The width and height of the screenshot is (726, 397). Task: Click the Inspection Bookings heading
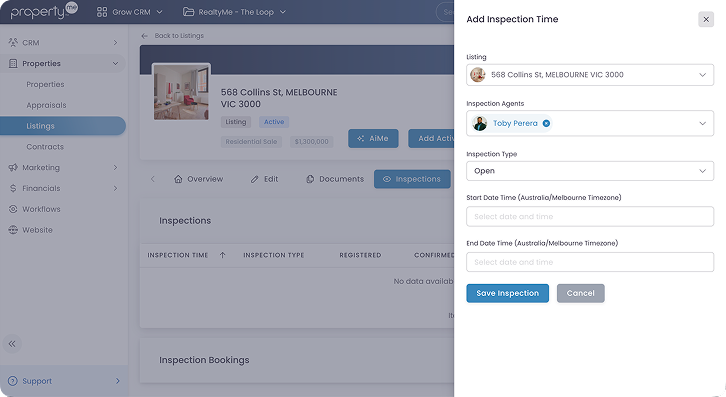[x=204, y=360]
